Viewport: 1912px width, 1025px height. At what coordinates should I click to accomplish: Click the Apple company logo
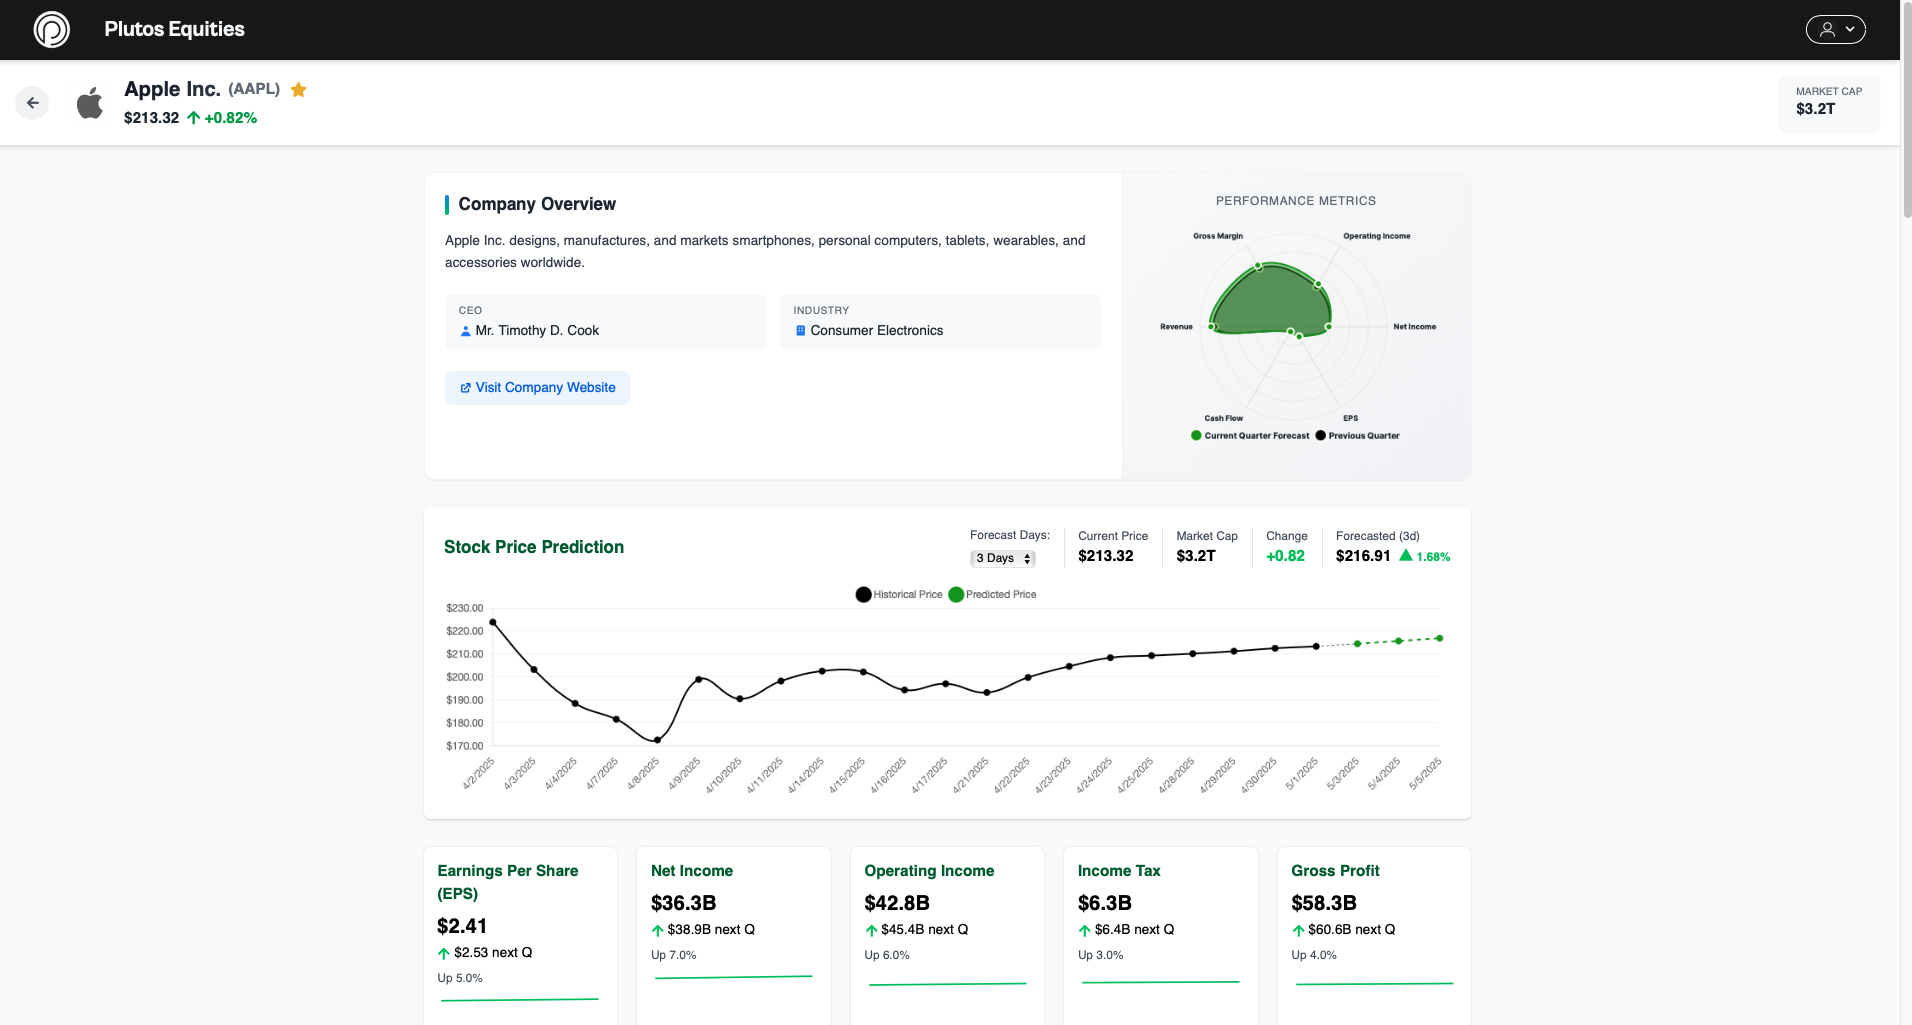[90, 103]
